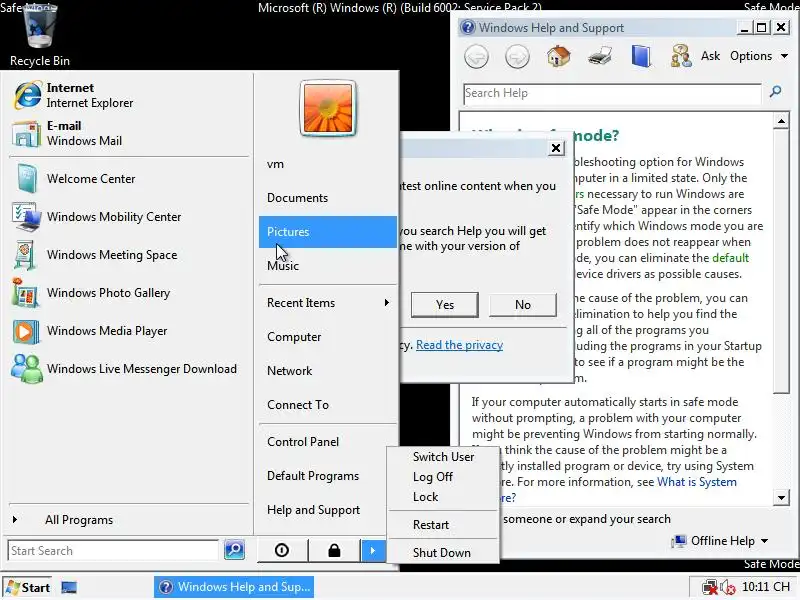Viewport: 800px width, 600px height.
Task: Open Music from Start menu
Action: 328,266
